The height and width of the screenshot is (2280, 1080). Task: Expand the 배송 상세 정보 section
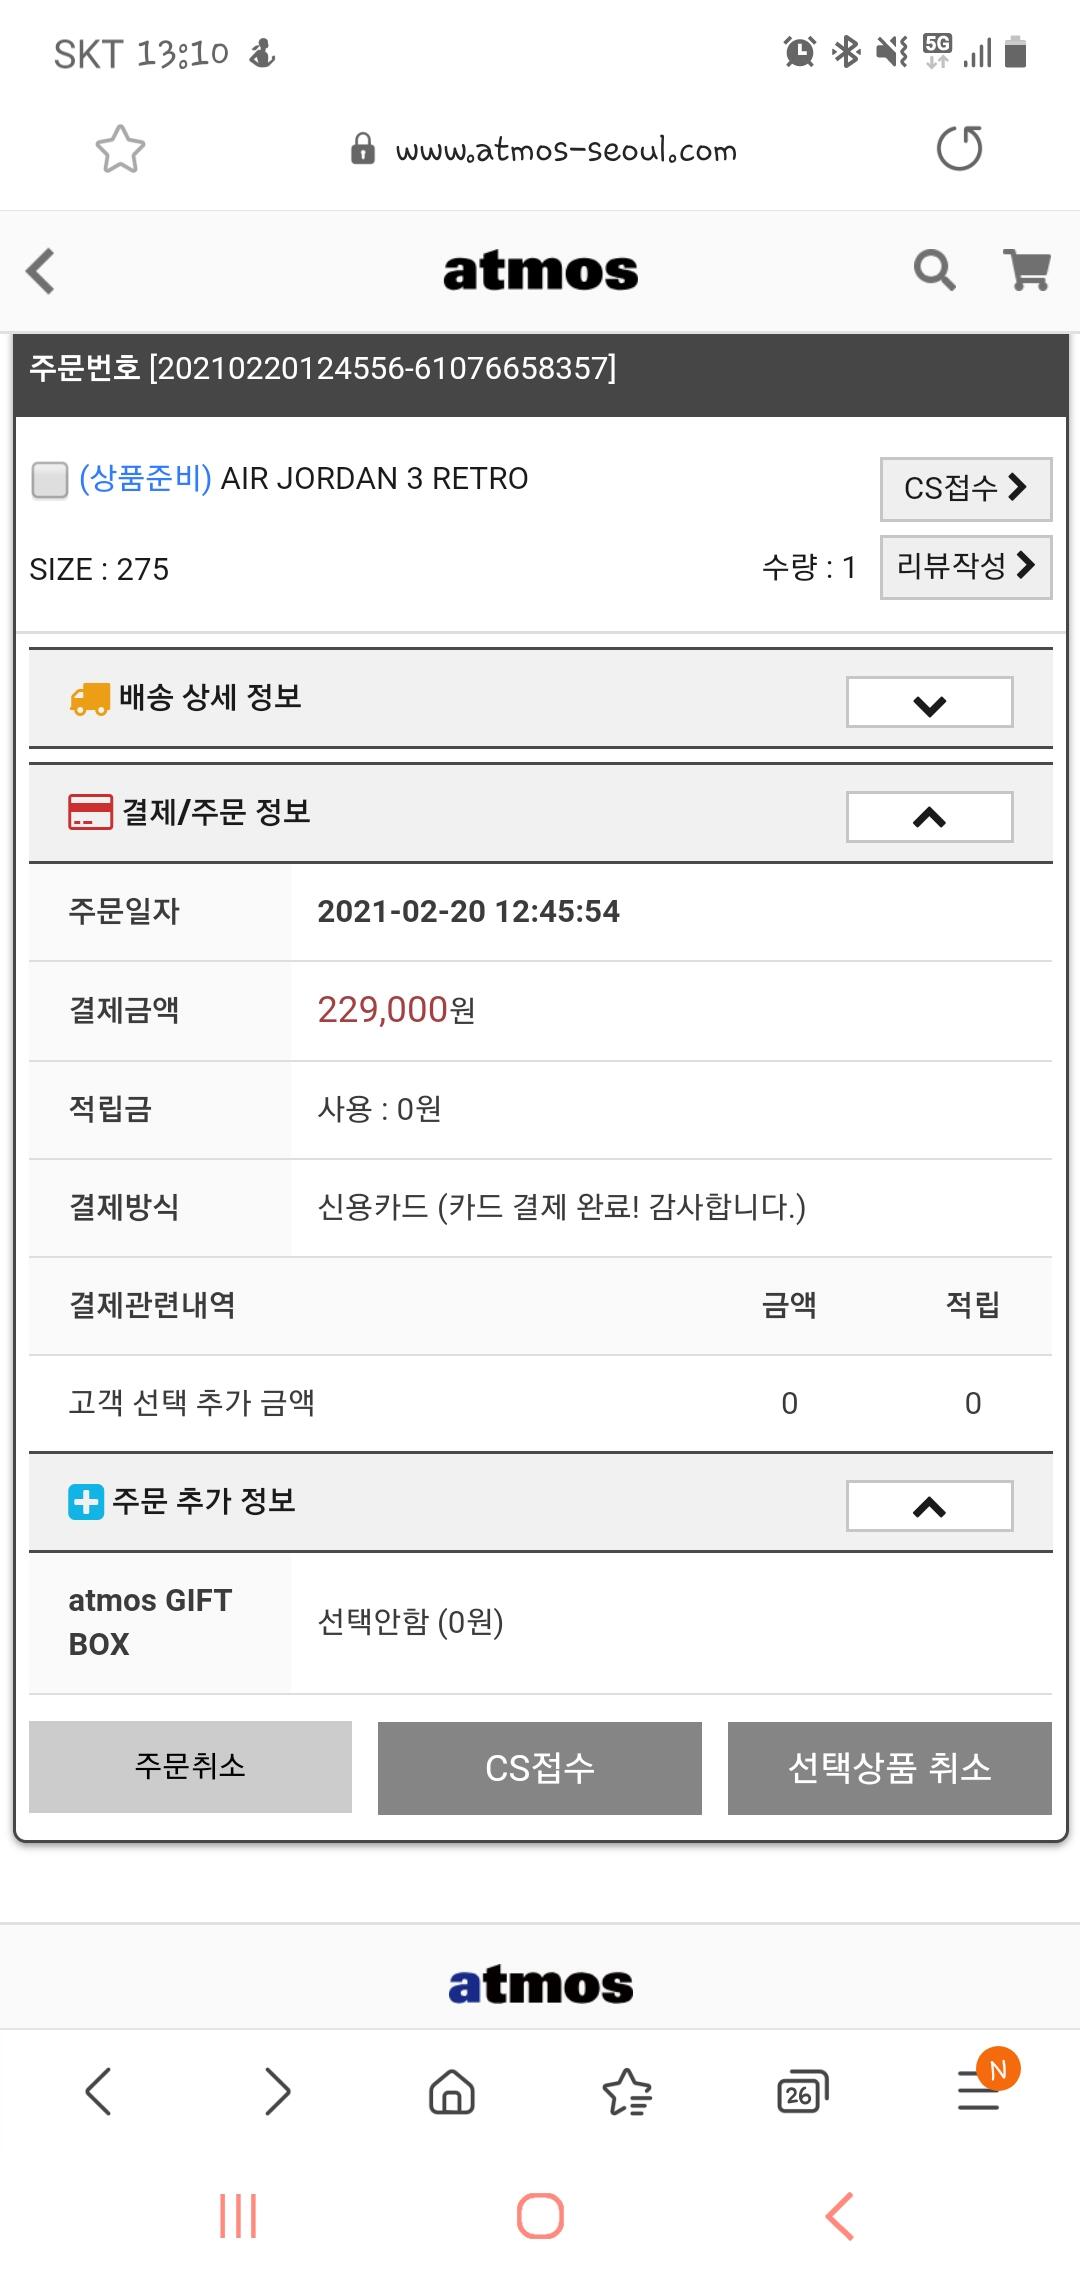[929, 702]
